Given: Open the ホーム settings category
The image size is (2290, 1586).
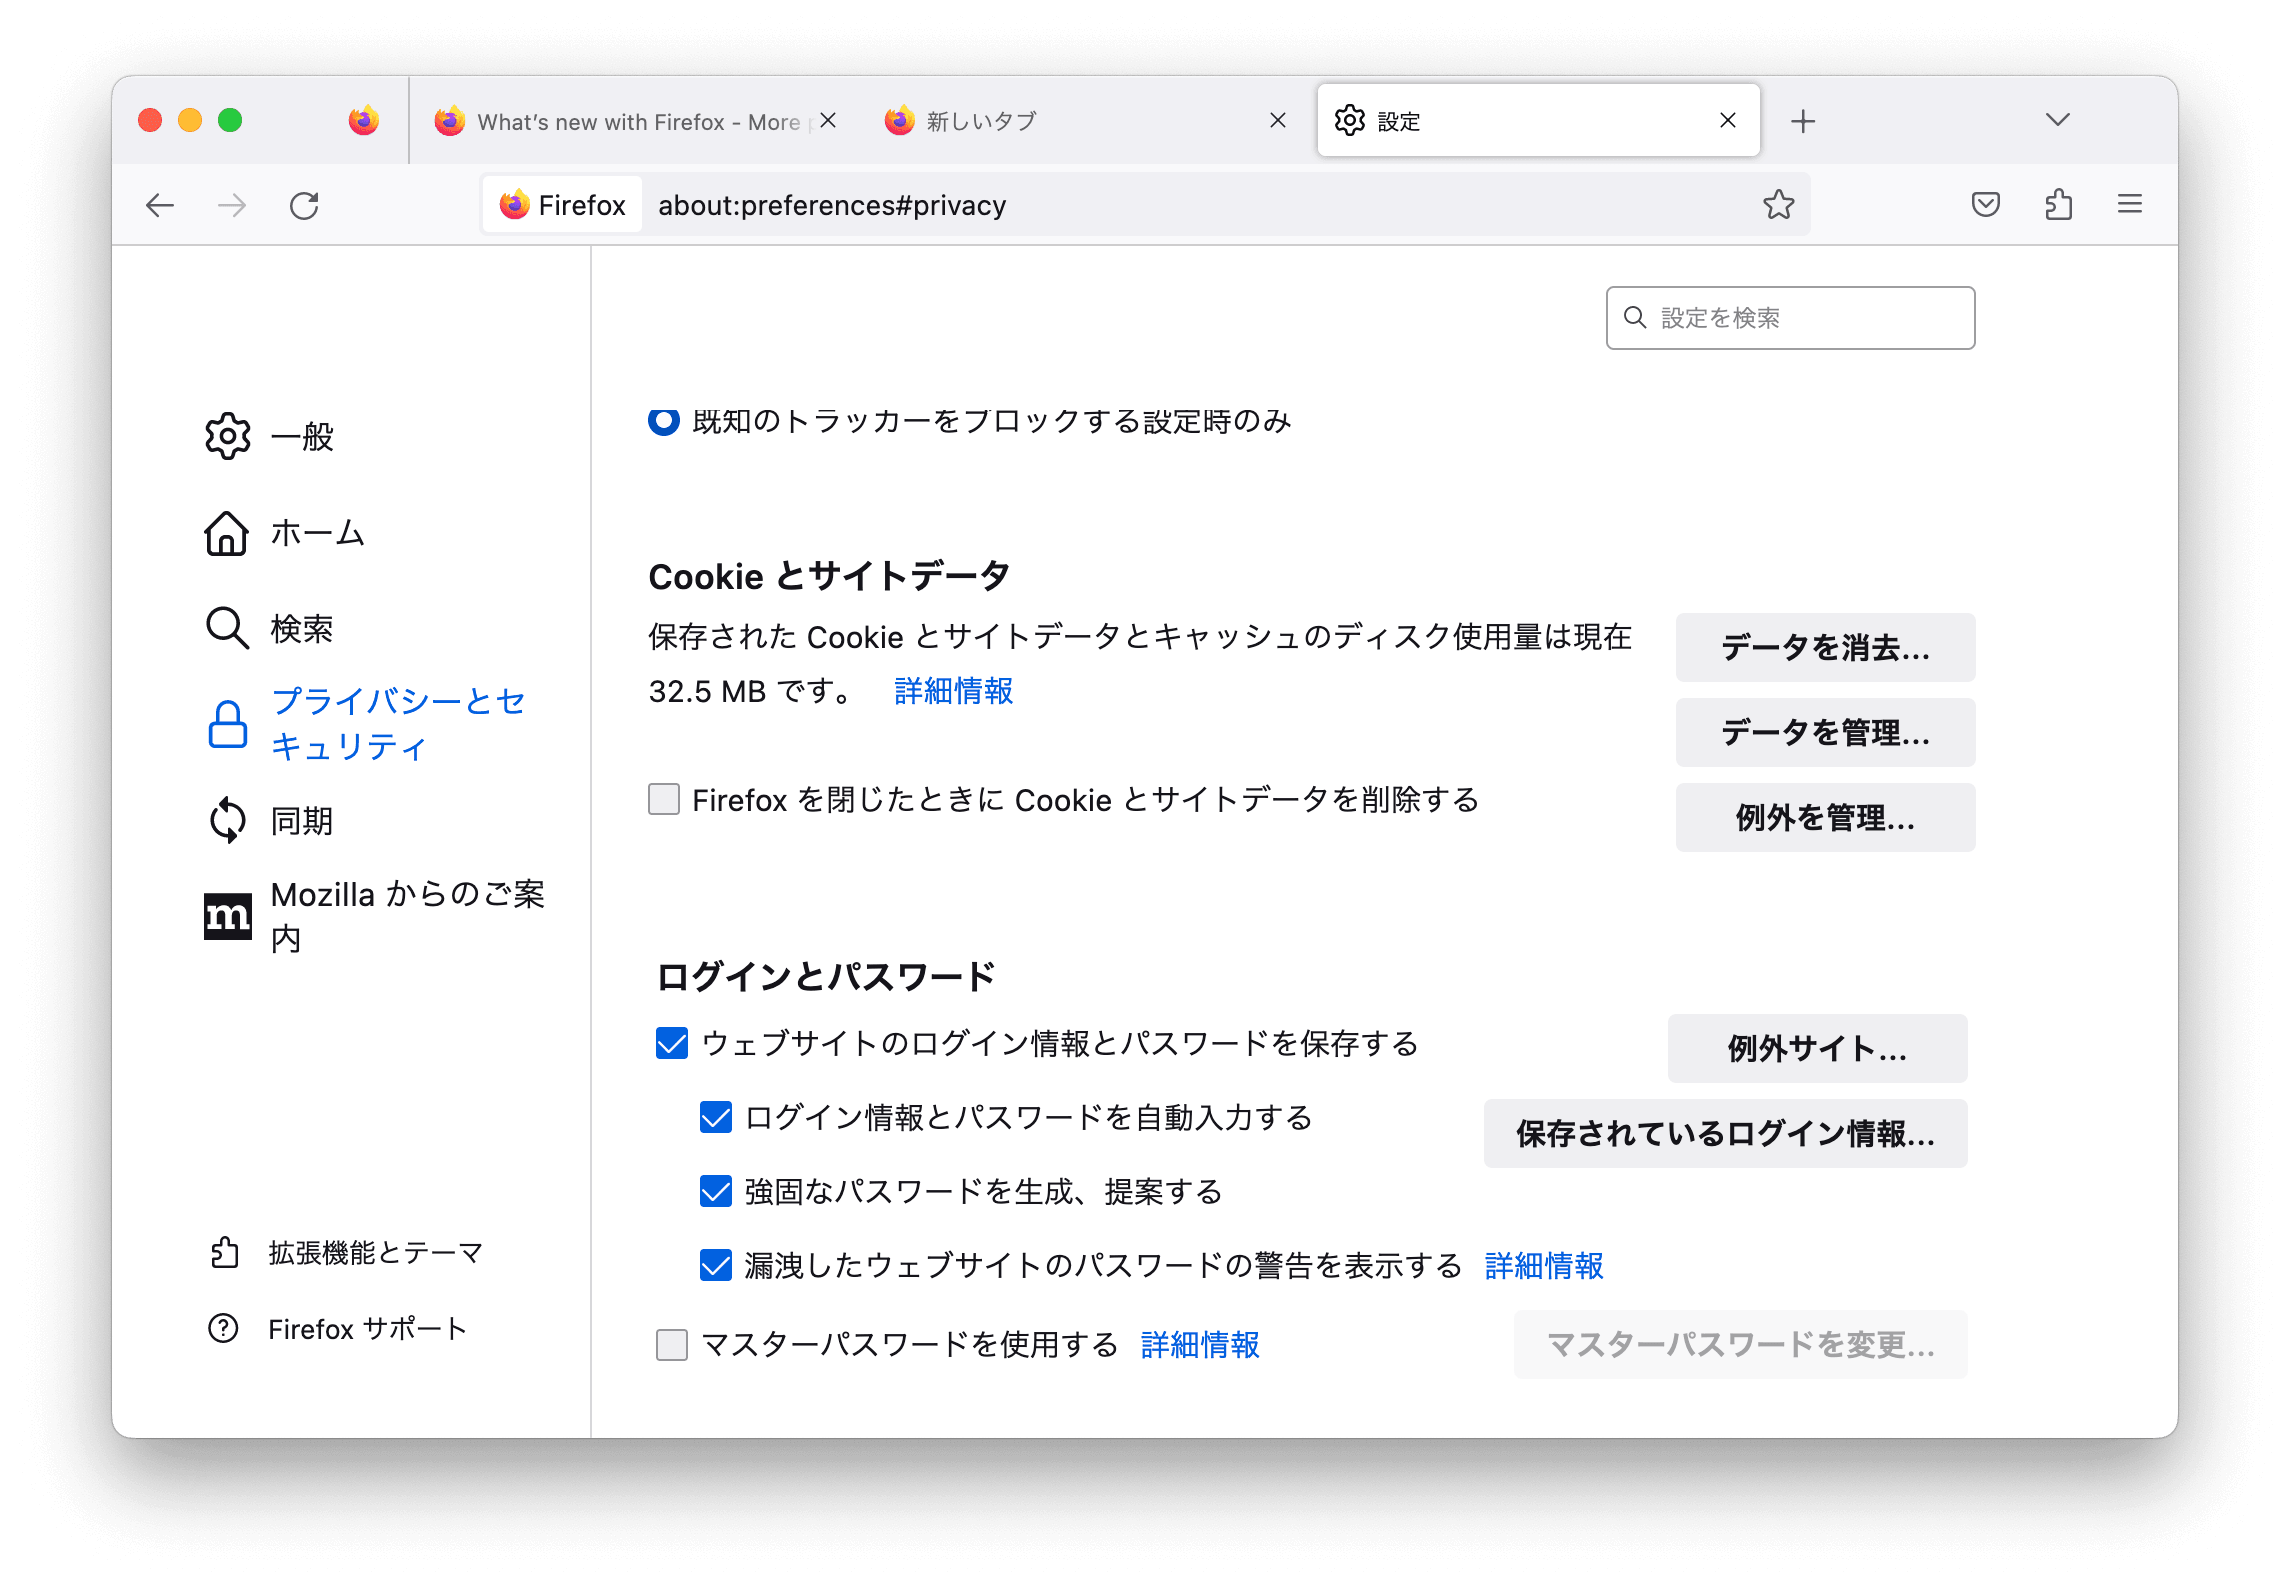Looking at the screenshot, I should 285,533.
